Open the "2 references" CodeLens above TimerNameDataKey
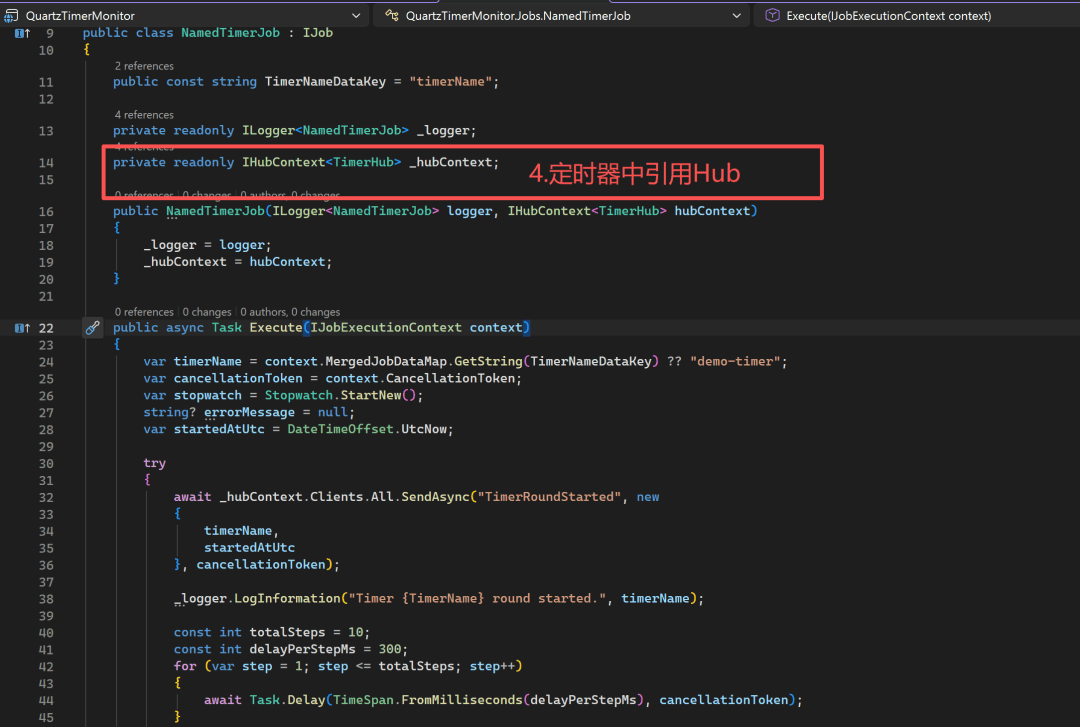This screenshot has width=1080, height=727. coord(144,65)
